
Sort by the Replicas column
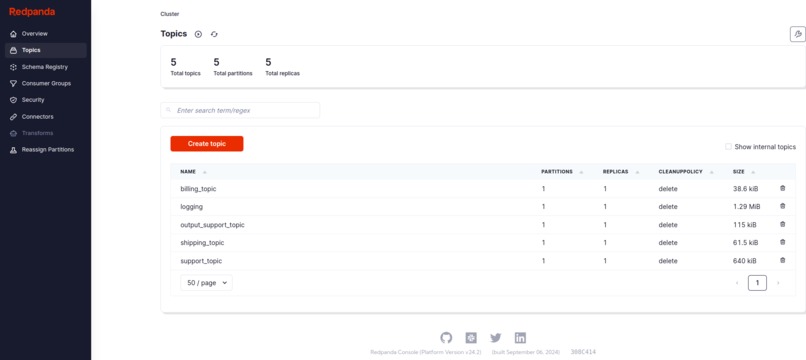point(620,172)
